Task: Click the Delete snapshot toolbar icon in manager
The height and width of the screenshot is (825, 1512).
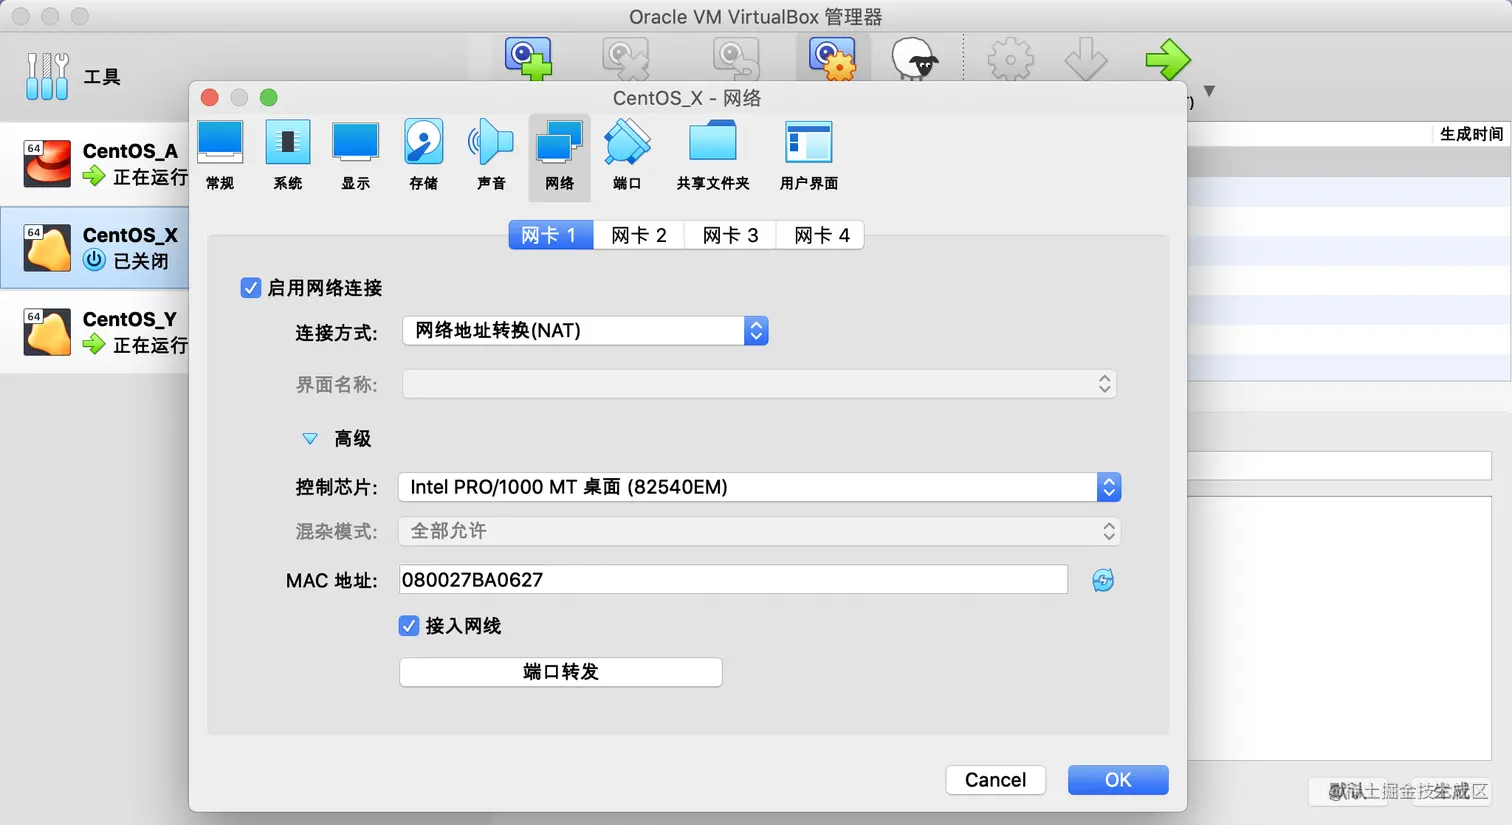Action: [626, 59]
